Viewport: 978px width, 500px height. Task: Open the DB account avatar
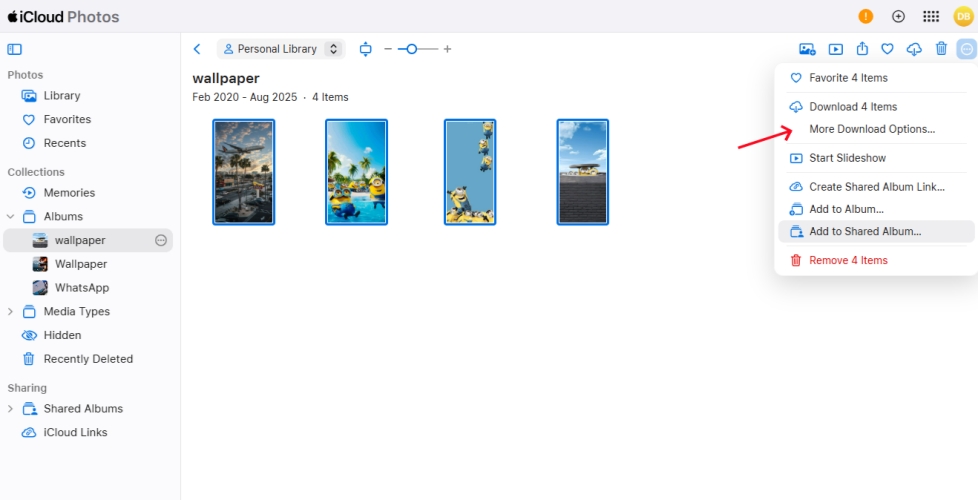point(963,17)
